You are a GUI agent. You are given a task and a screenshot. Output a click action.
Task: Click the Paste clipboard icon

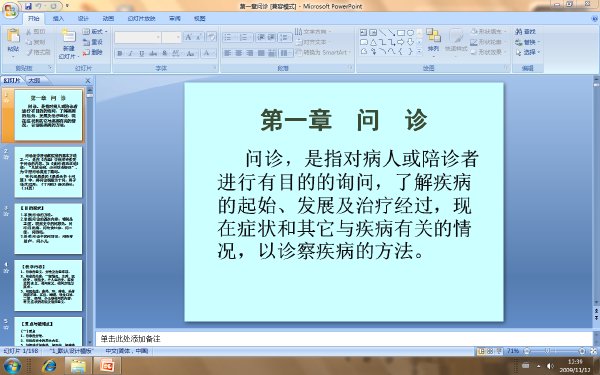pyautogui.click(x=13, y=36)
